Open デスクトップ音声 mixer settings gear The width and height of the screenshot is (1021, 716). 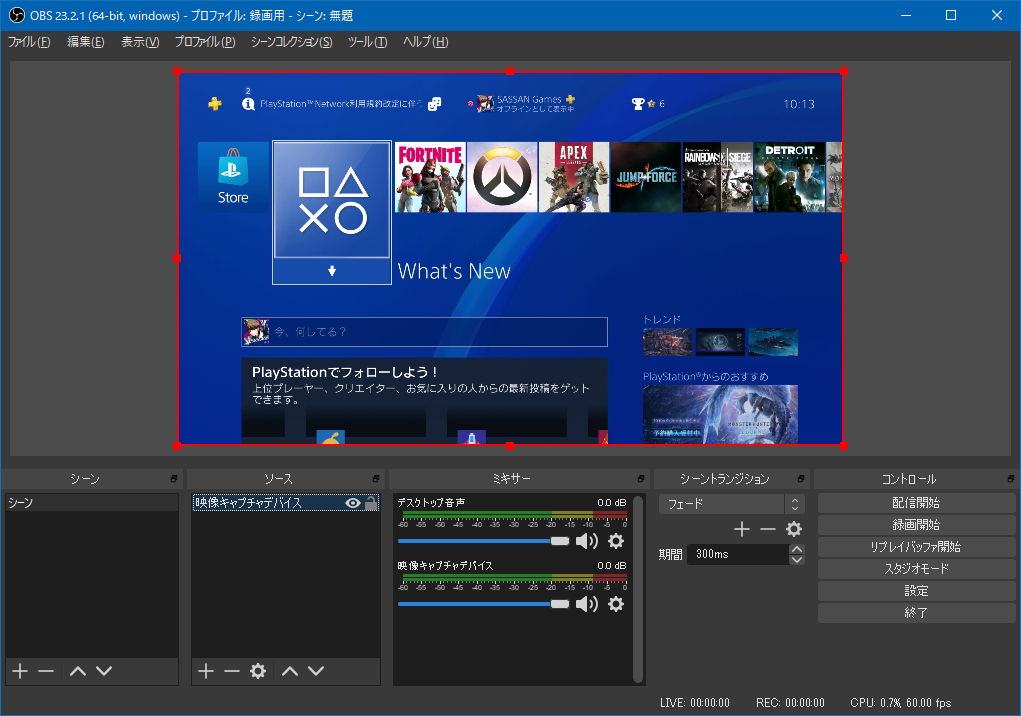point(616,541)
